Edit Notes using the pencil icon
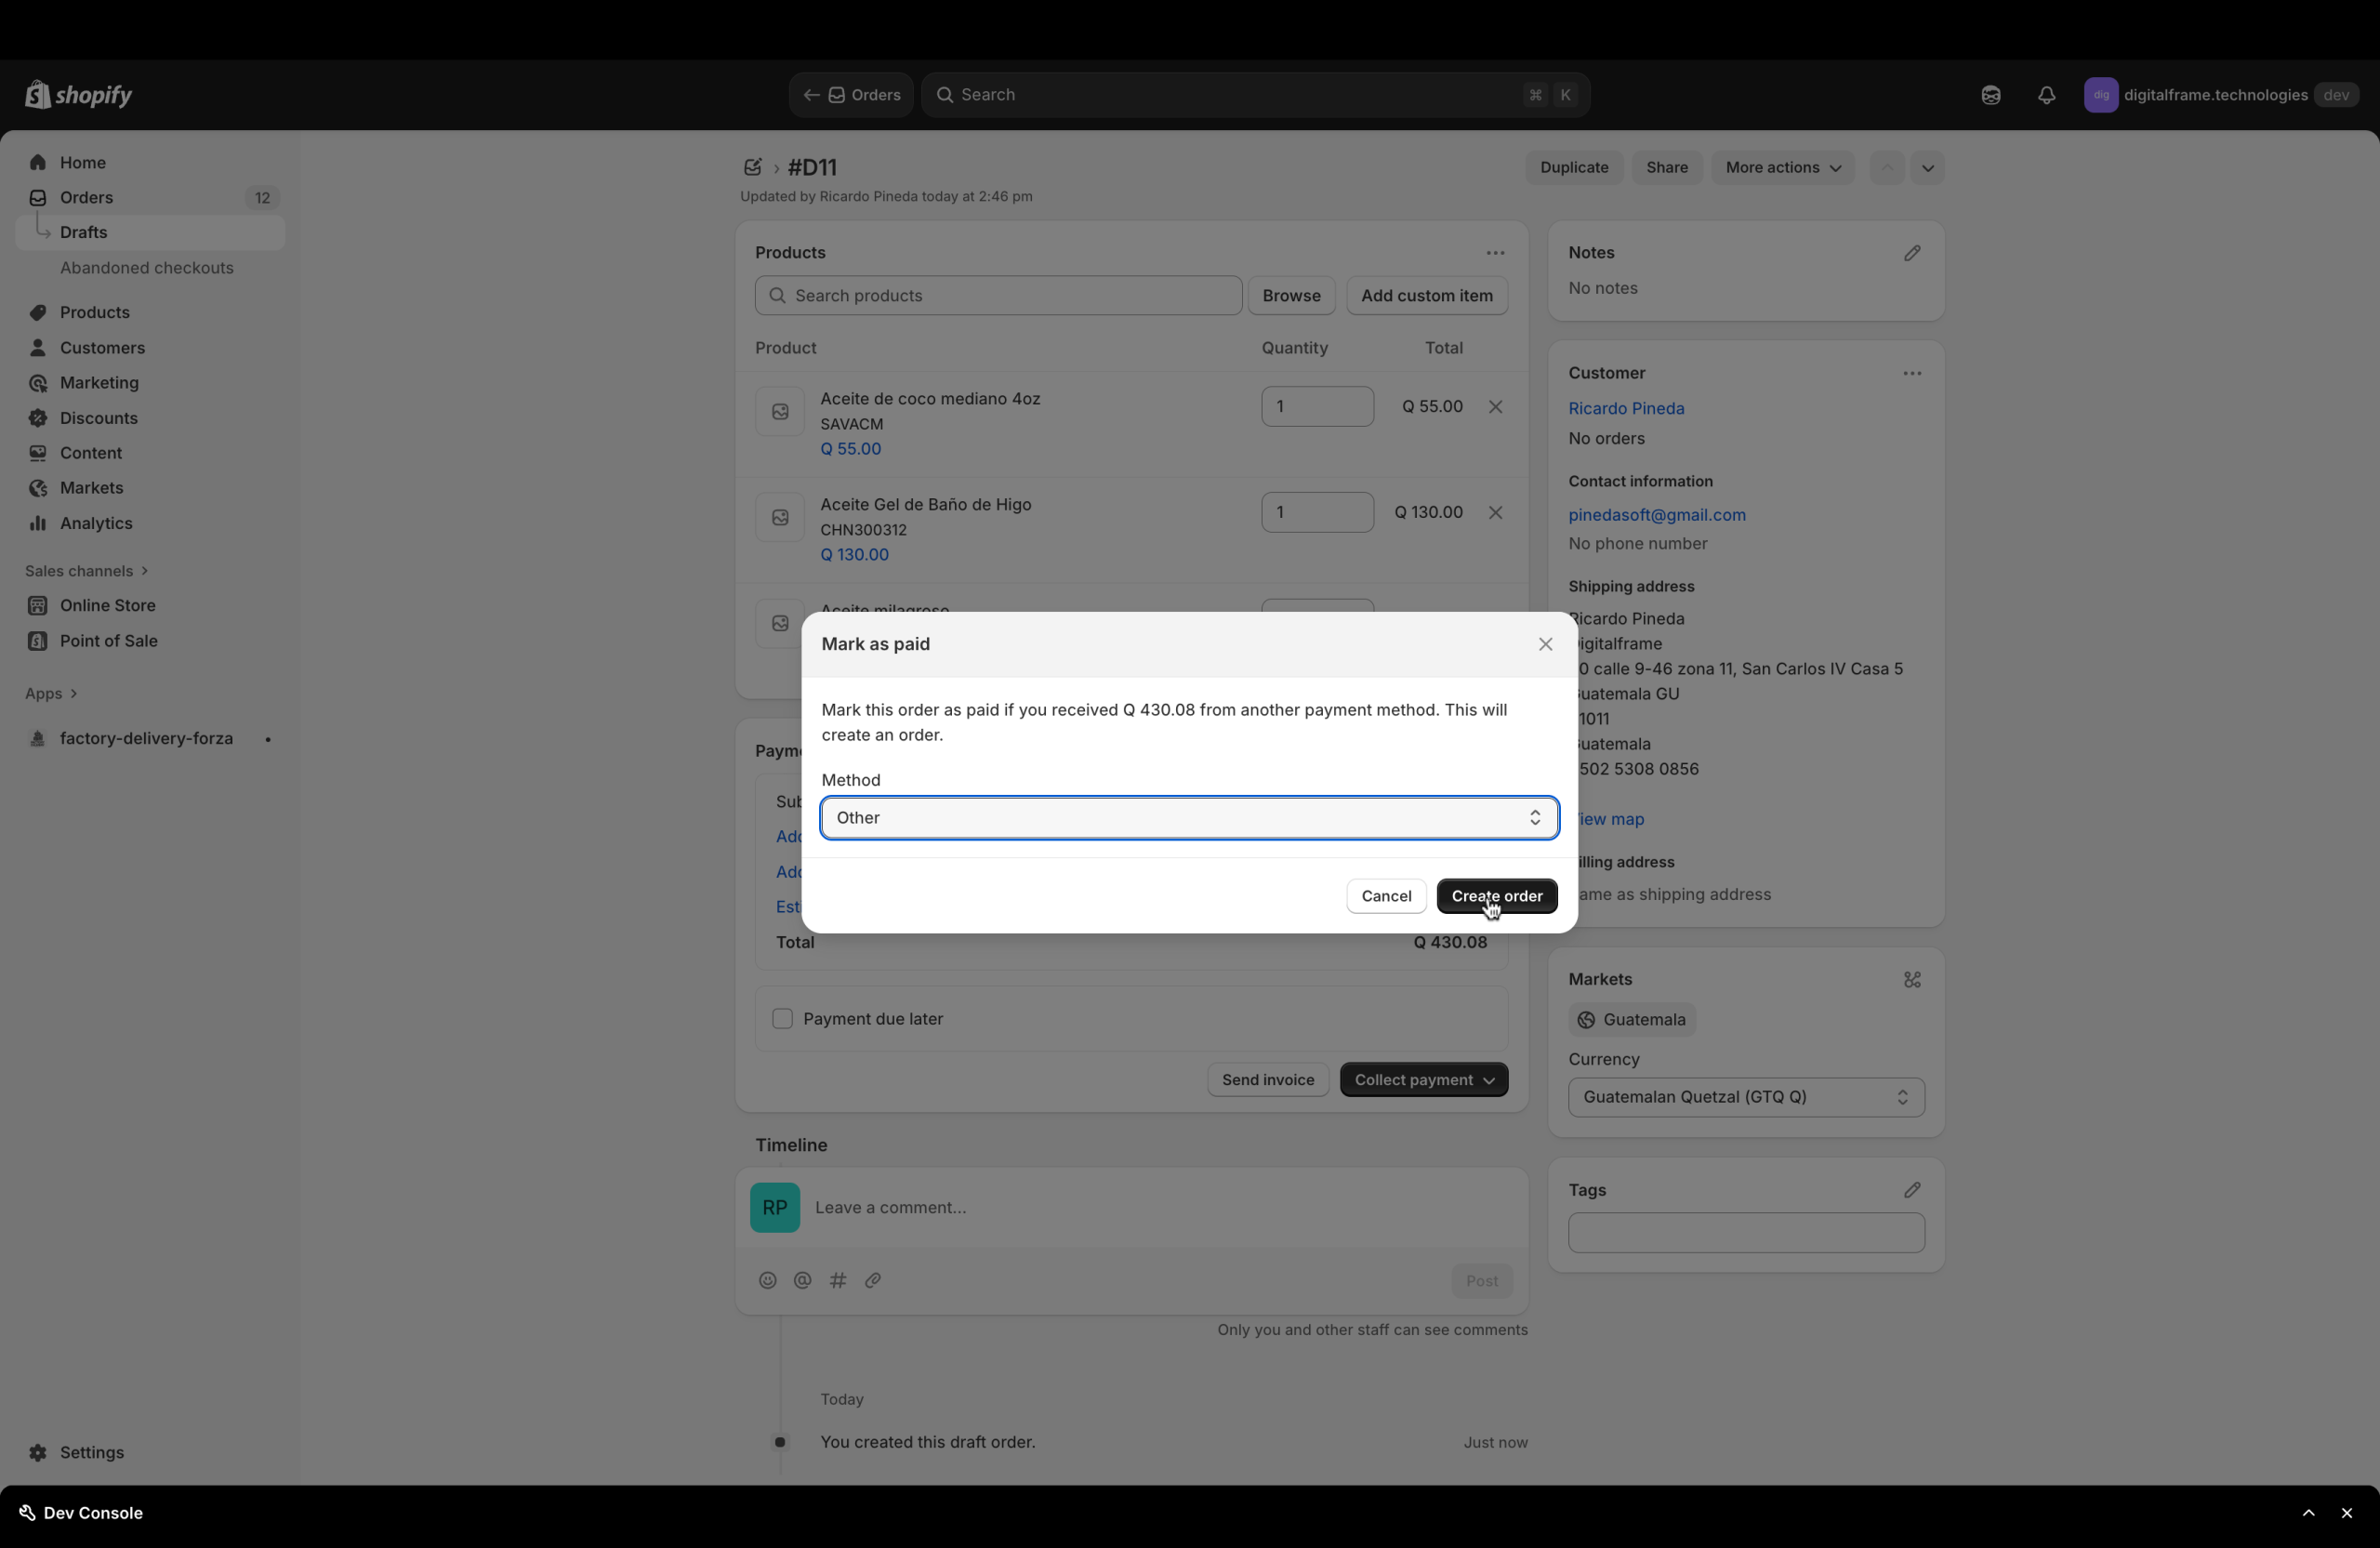Screen dimensions: 2380x1548 [1912, 253]
